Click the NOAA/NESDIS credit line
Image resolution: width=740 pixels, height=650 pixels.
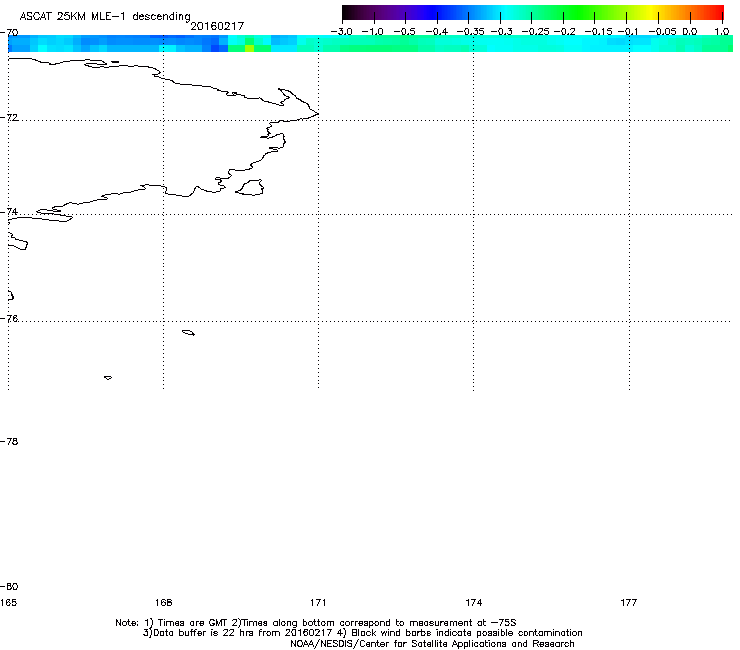point(432,644)
